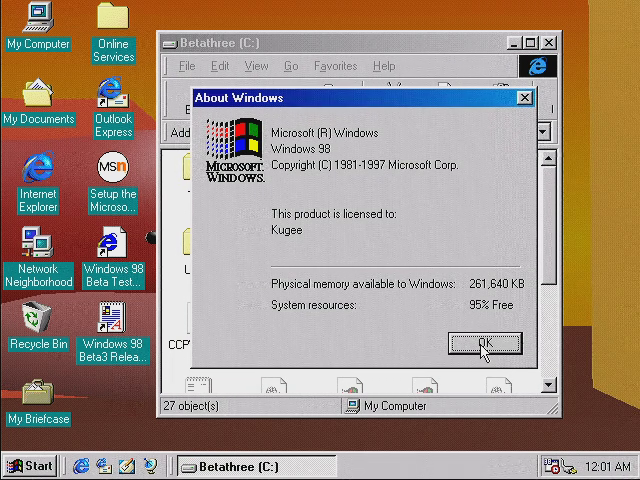
Task: Click the scrollbar up arrow in Betathree window
Action: (x=549, y=158)
